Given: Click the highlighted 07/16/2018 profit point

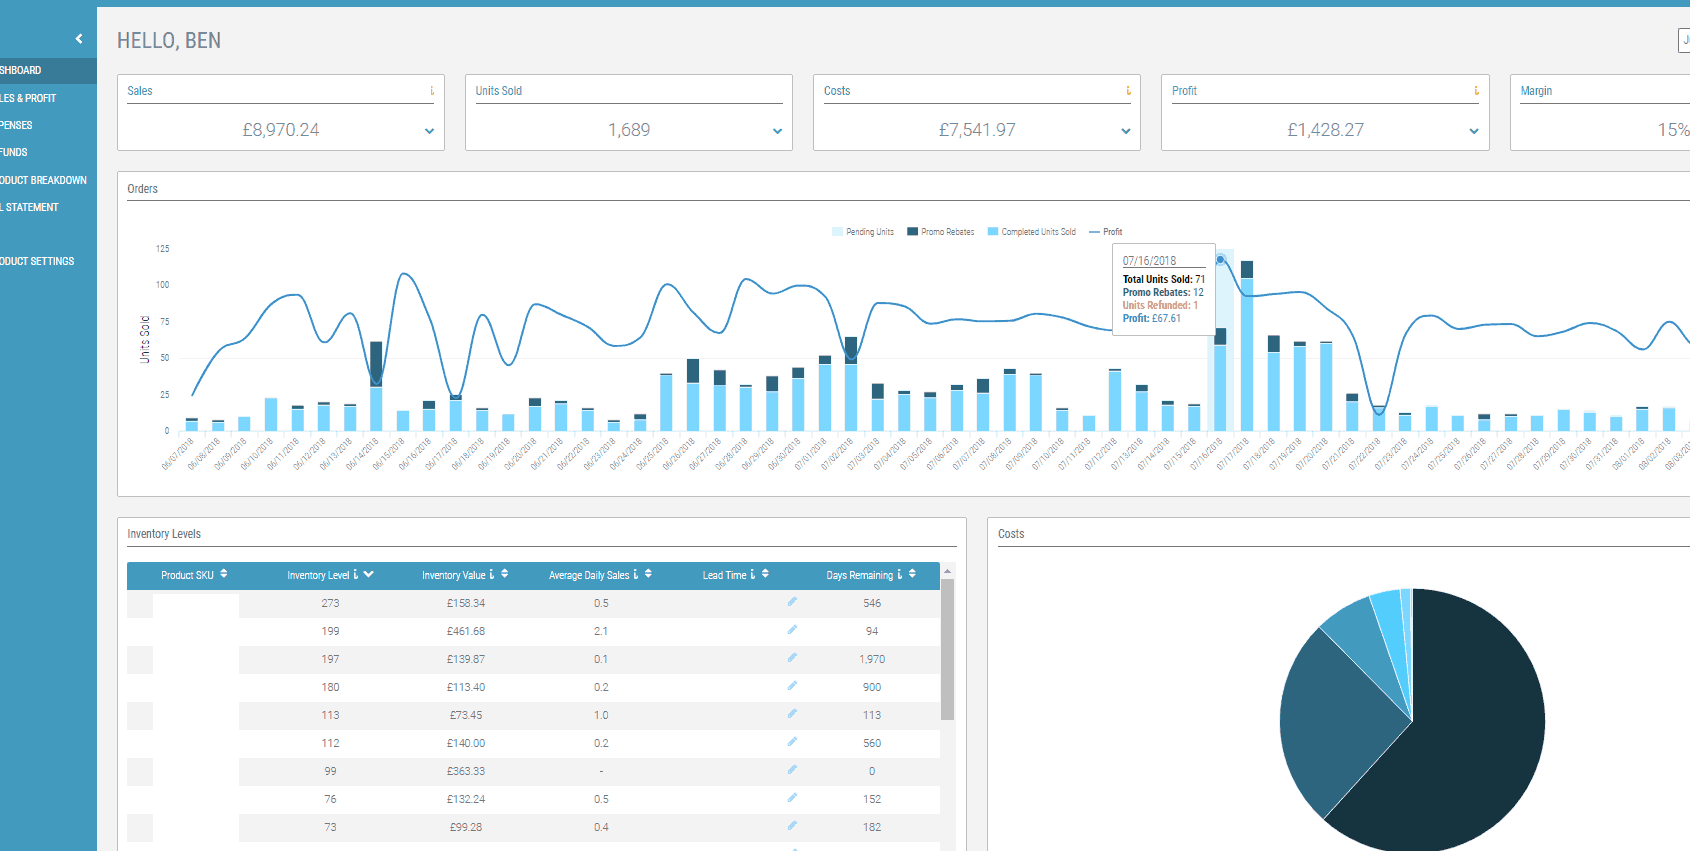Looking at the screenshot, I should (1220, 260).
